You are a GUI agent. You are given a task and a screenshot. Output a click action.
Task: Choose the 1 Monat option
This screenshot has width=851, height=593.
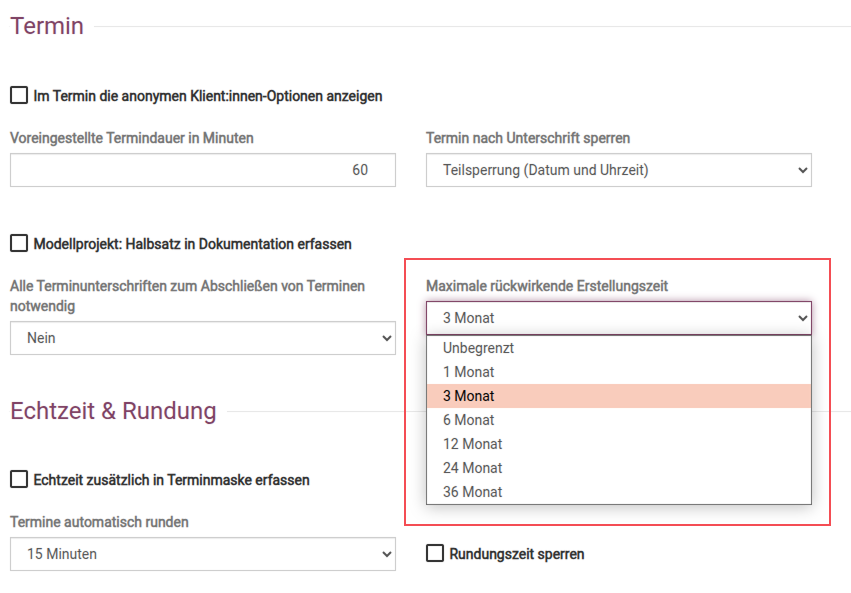(x=468, y=372)
